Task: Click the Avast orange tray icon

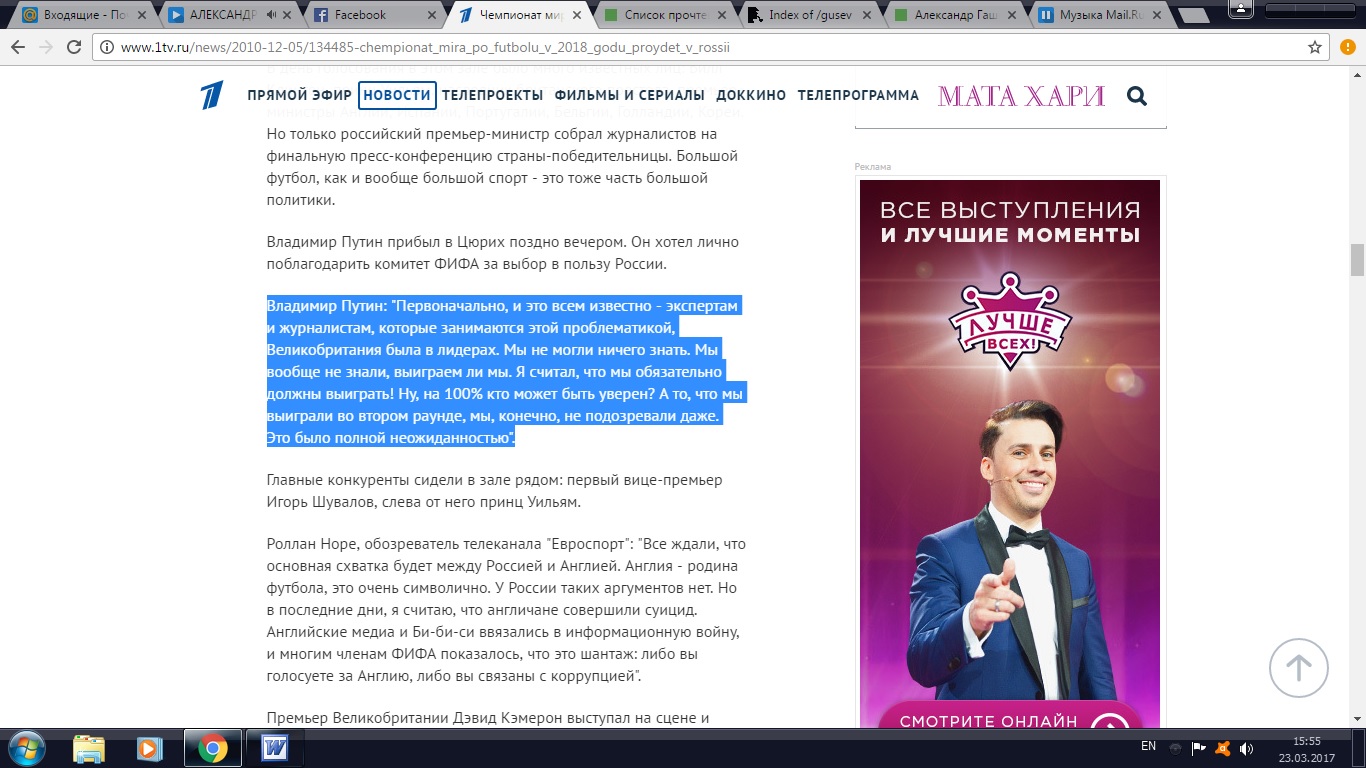Action: (x=1223, y=748)
